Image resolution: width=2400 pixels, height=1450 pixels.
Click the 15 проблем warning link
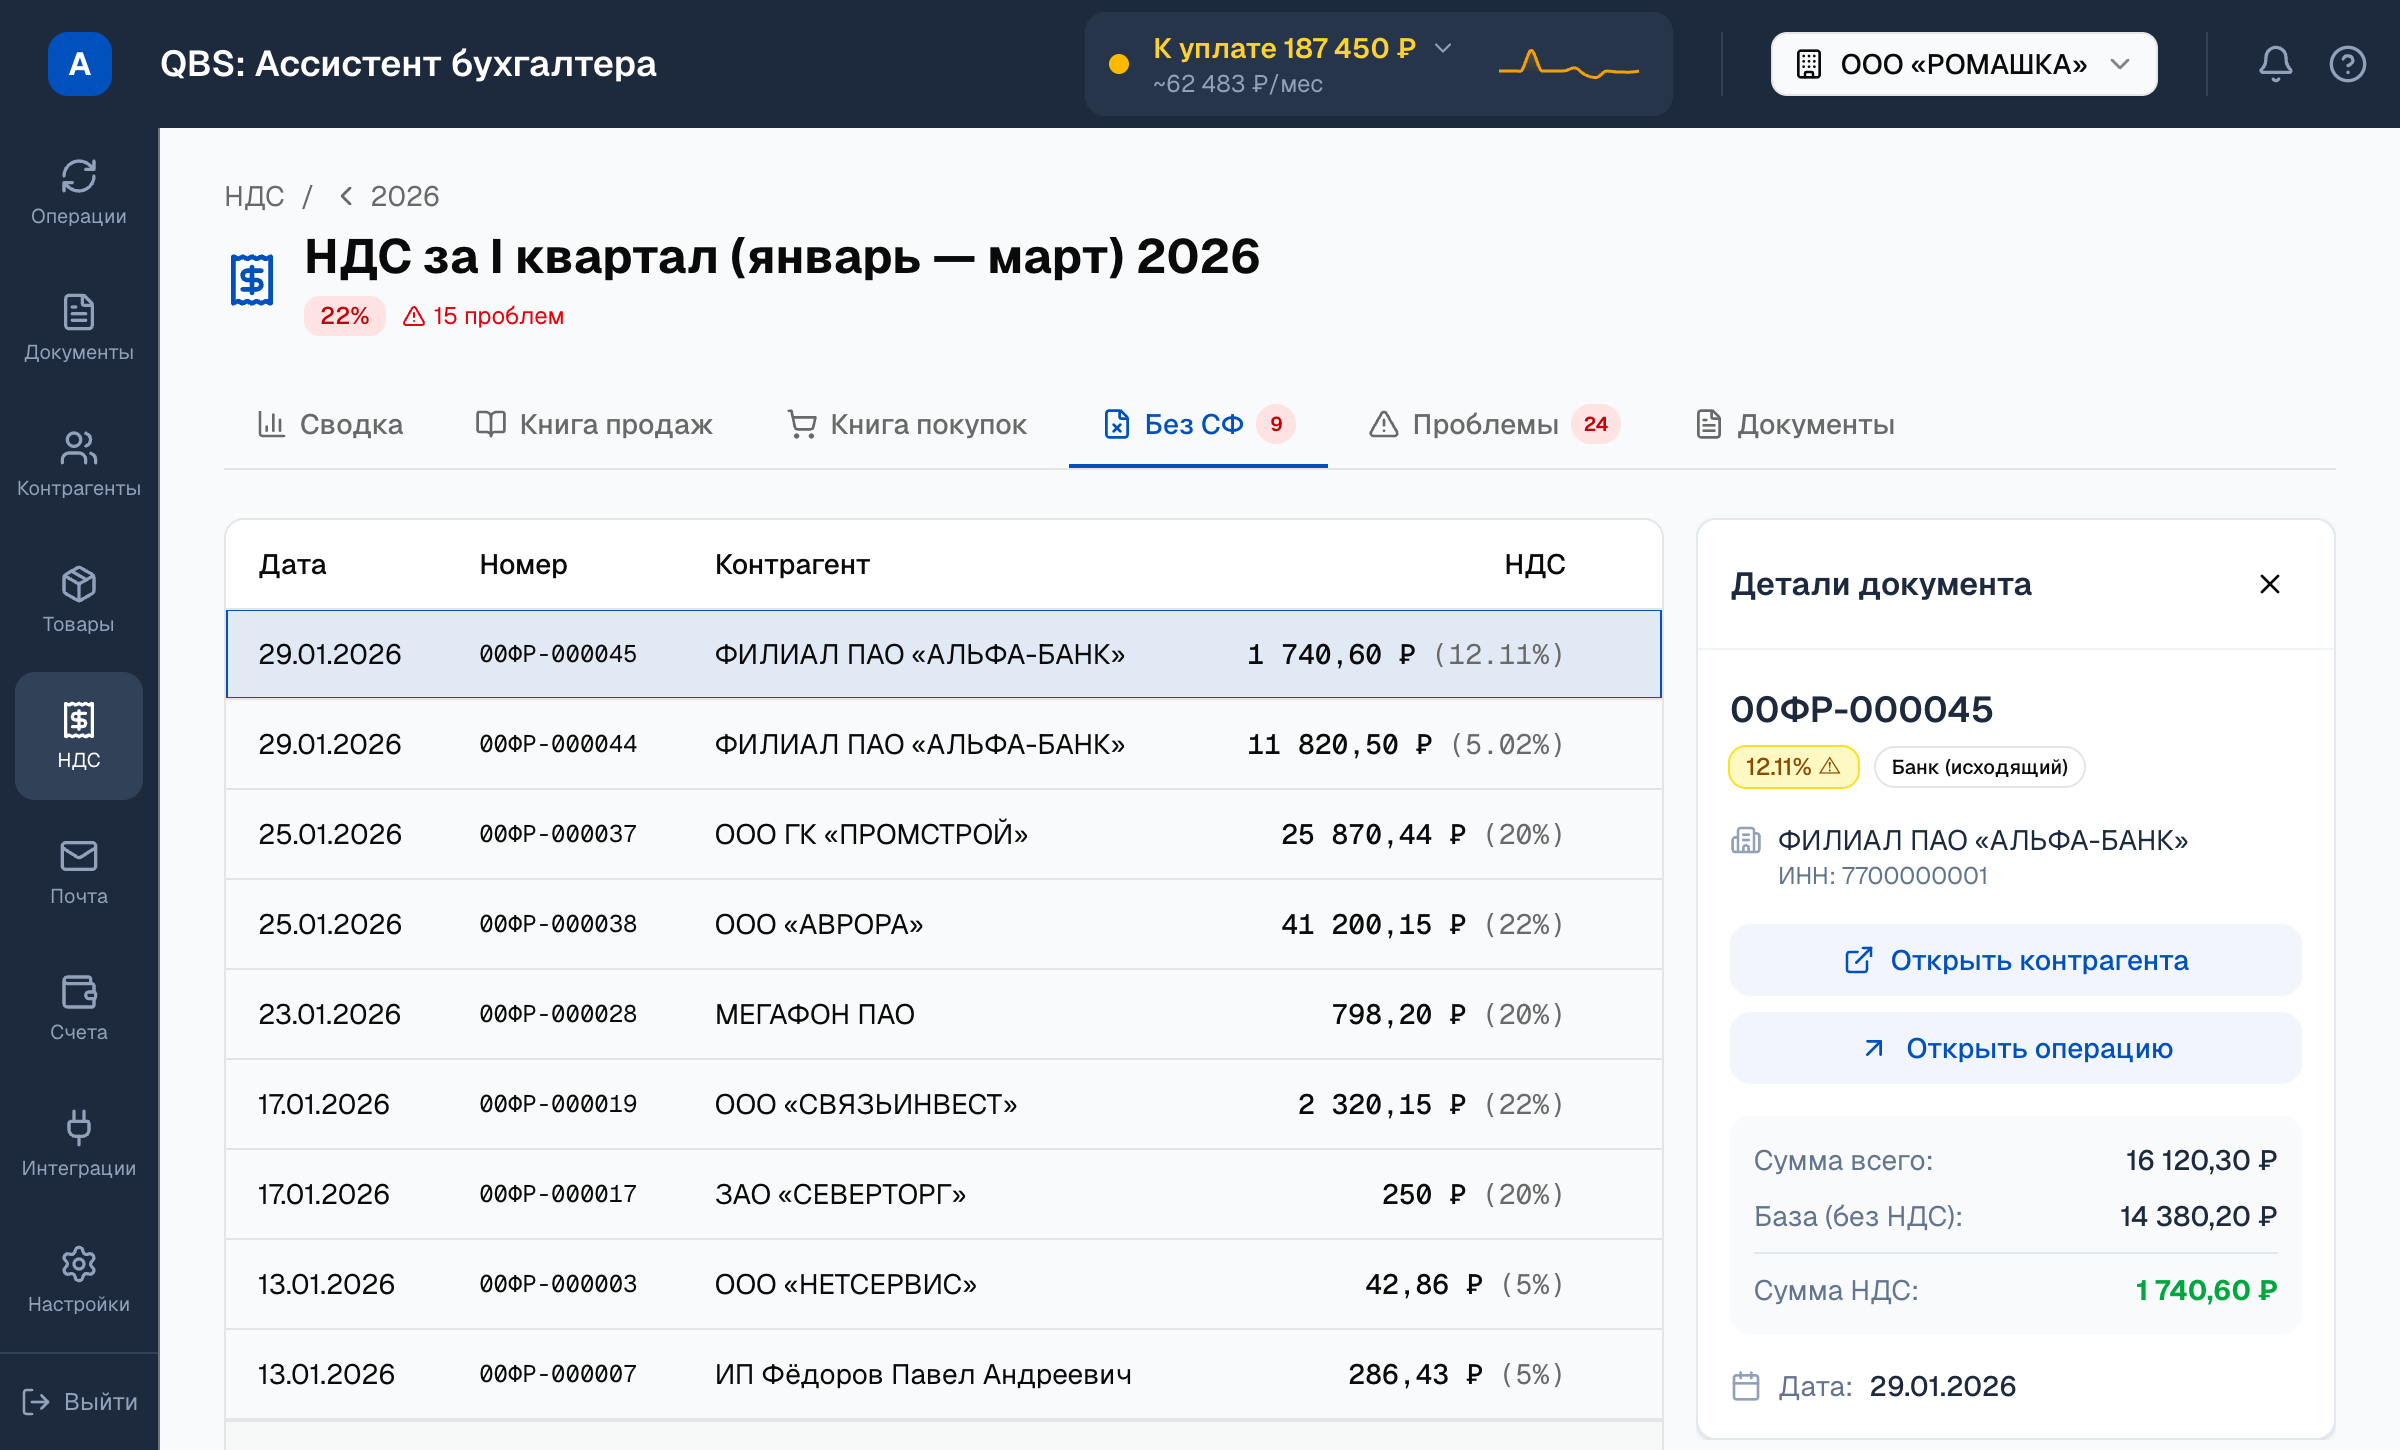point(484,316)
